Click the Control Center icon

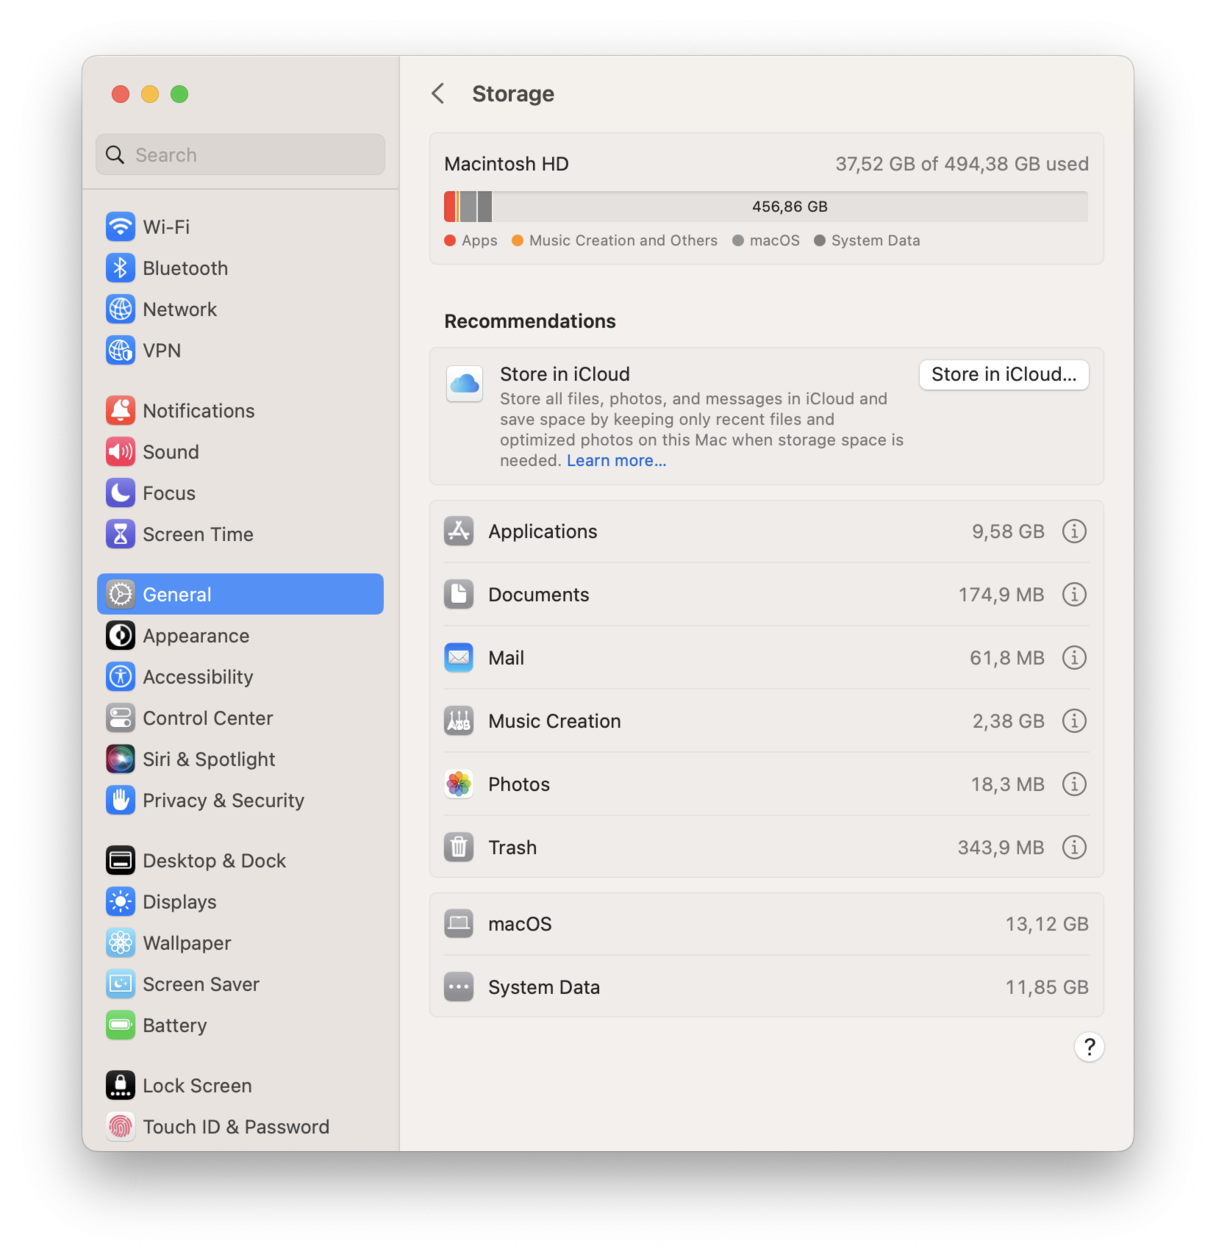pyautogui.click(x=120, y=718)
